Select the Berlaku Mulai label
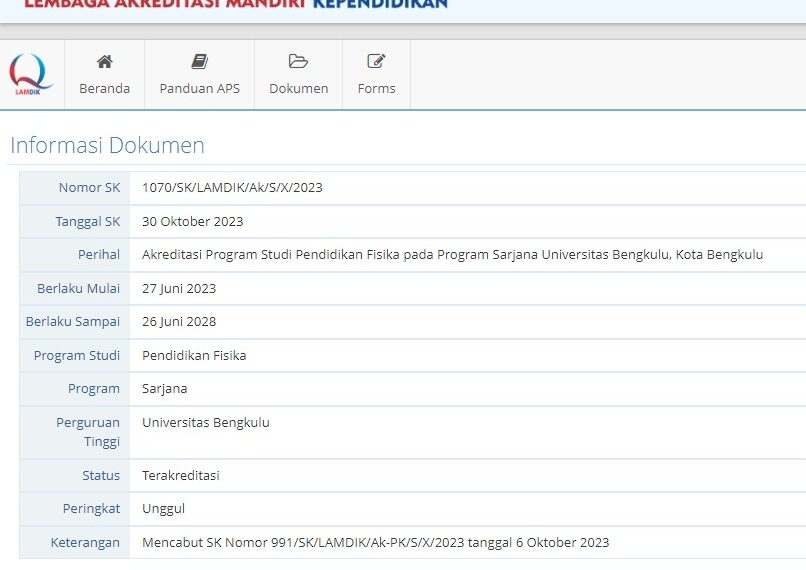The height and width of the screenshot is (570, 806). point(79,288)
